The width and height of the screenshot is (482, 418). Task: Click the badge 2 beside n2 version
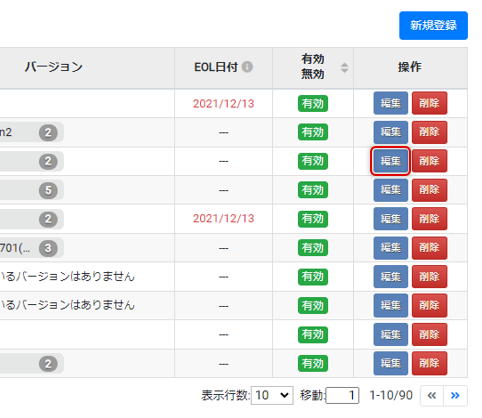click(x=48, y=133)
